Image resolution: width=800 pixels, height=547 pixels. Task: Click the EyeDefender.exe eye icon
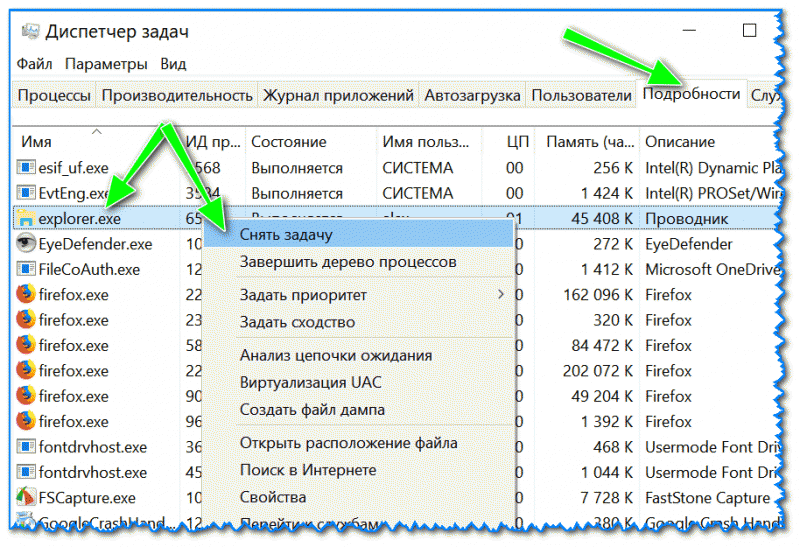26,243
